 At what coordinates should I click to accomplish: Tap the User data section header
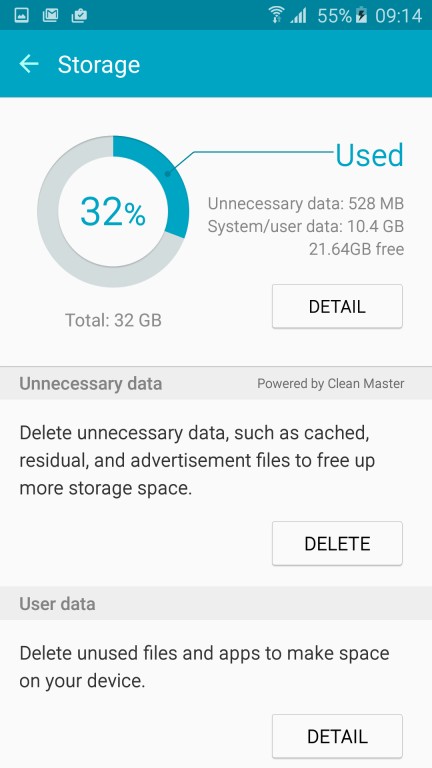click(x=57, y=603)
